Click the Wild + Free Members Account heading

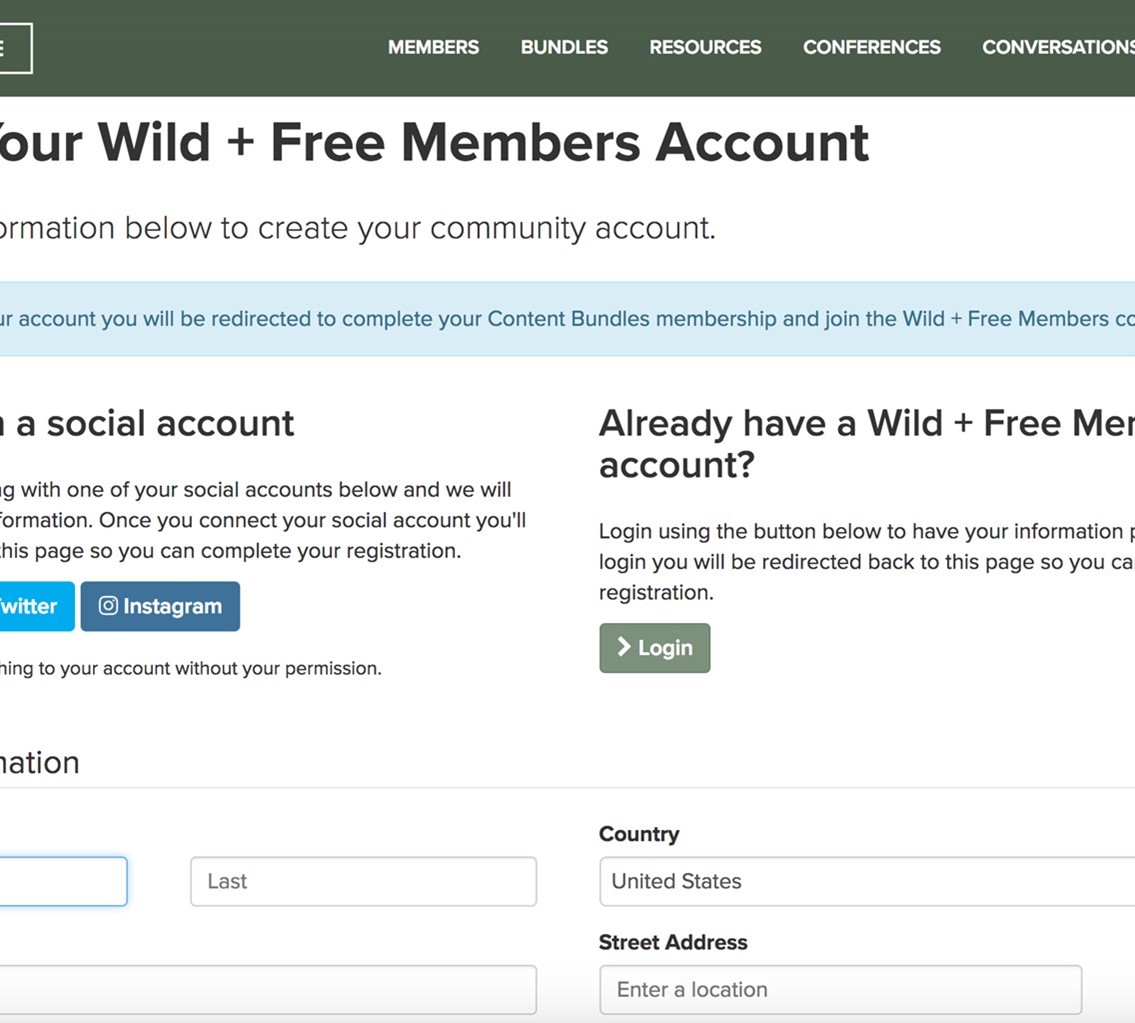tap(432, 143)
